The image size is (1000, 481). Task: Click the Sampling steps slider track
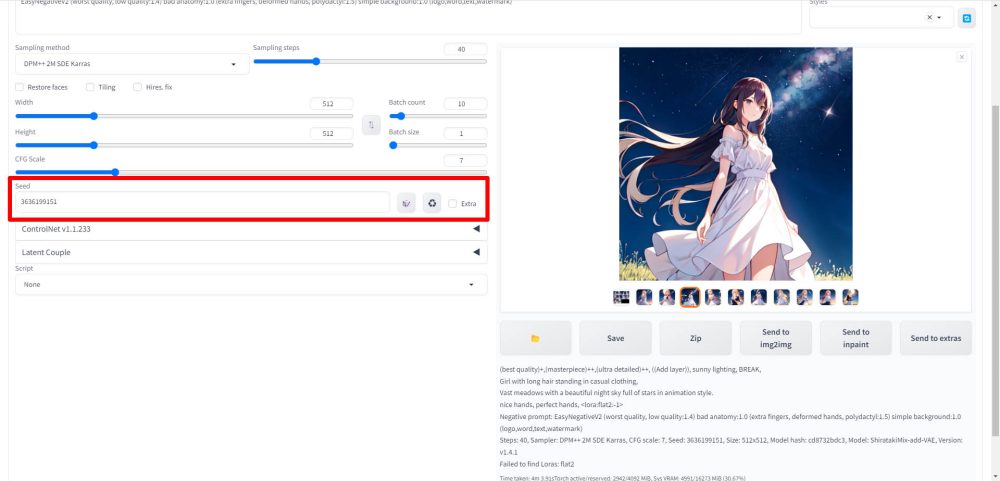pyautogui.click(x=370, y=61)
